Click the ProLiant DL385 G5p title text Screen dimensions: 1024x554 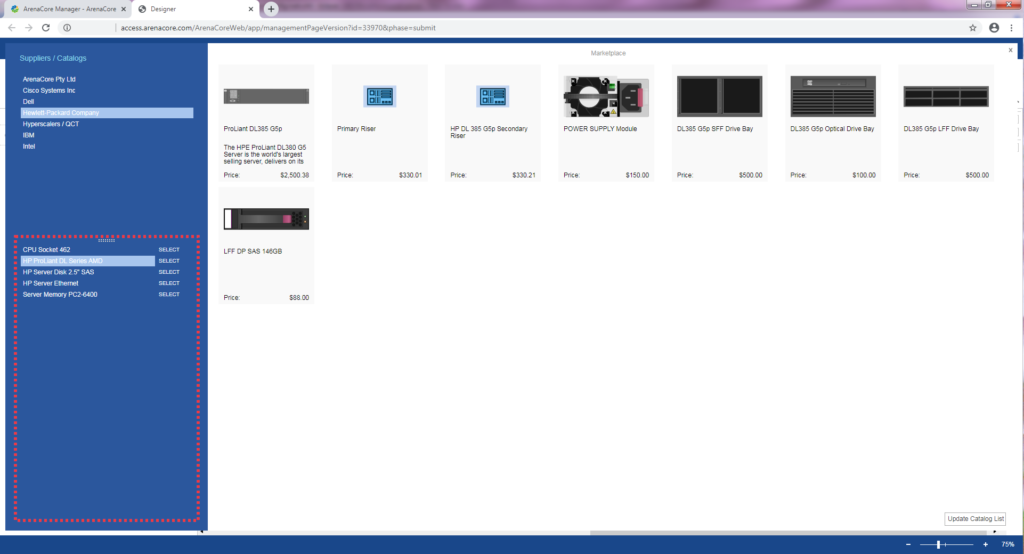[x=253, y=129]
